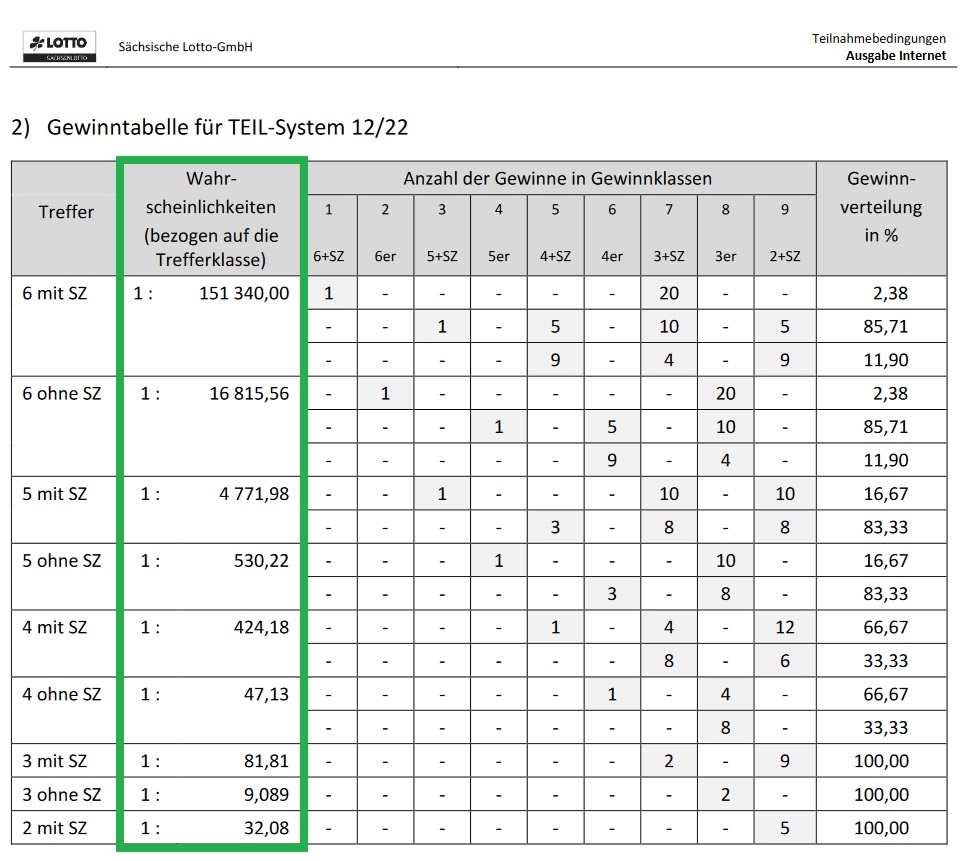Image resolution: width=966 pixels, height=861 pixels.
Task: Select the '4 ohne SZ' row label
Action: pyautogui.click(x=62, y=694)
